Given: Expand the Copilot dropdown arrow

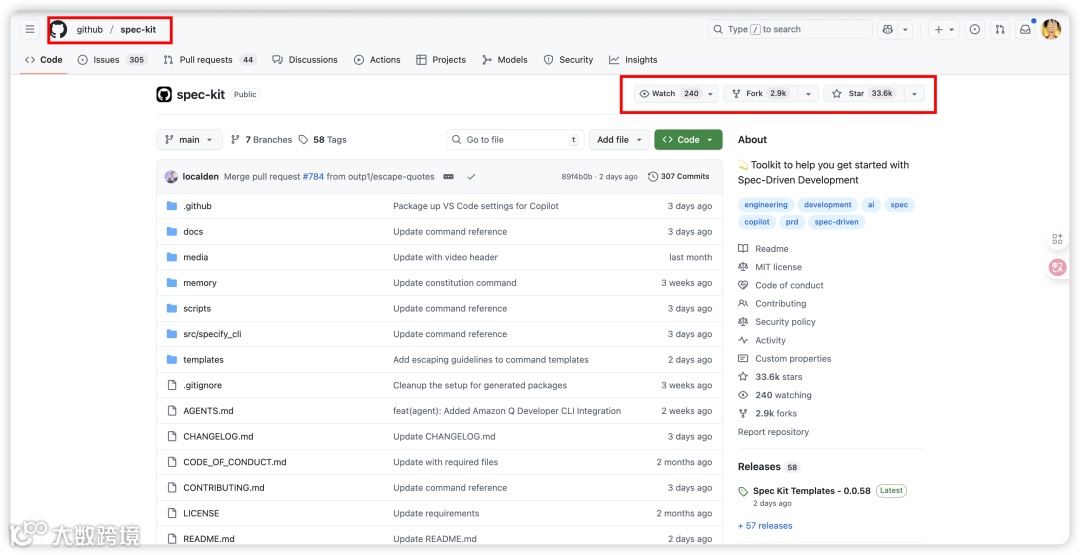Looking at the screenshot, I should [x=905, y=30].
